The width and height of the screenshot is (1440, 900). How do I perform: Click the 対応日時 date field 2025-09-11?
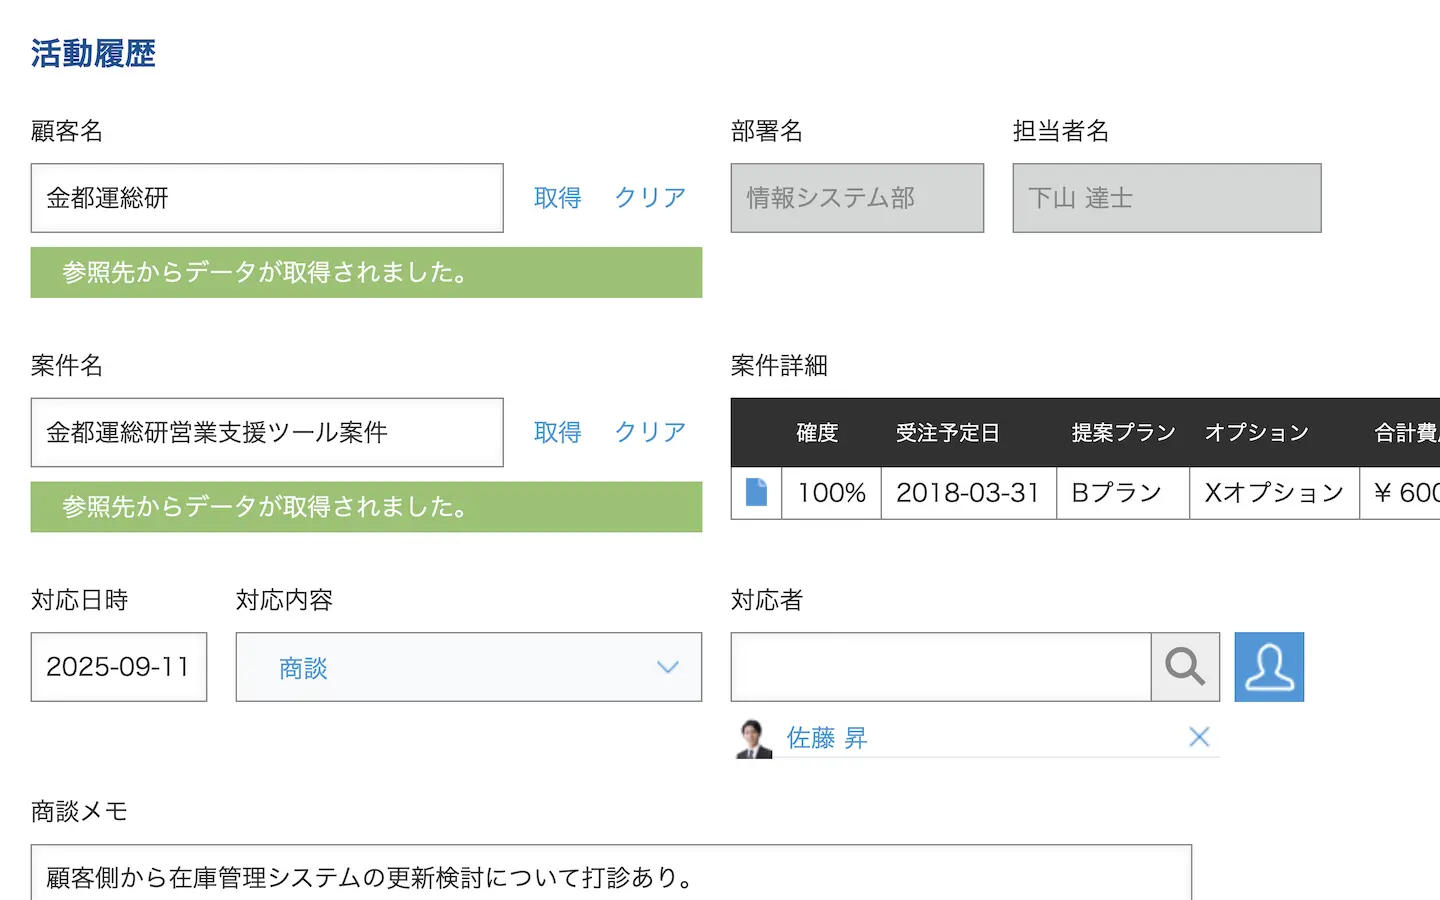[x=119, y=667]
